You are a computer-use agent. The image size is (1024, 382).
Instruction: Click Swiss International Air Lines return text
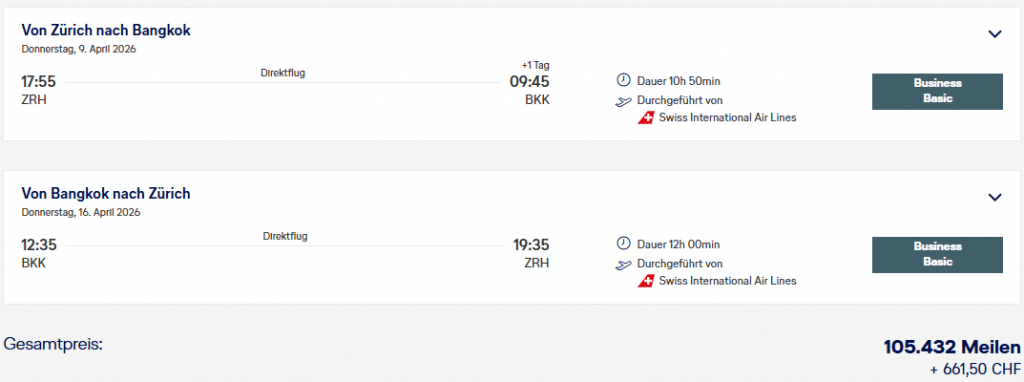tap(728, 281)
